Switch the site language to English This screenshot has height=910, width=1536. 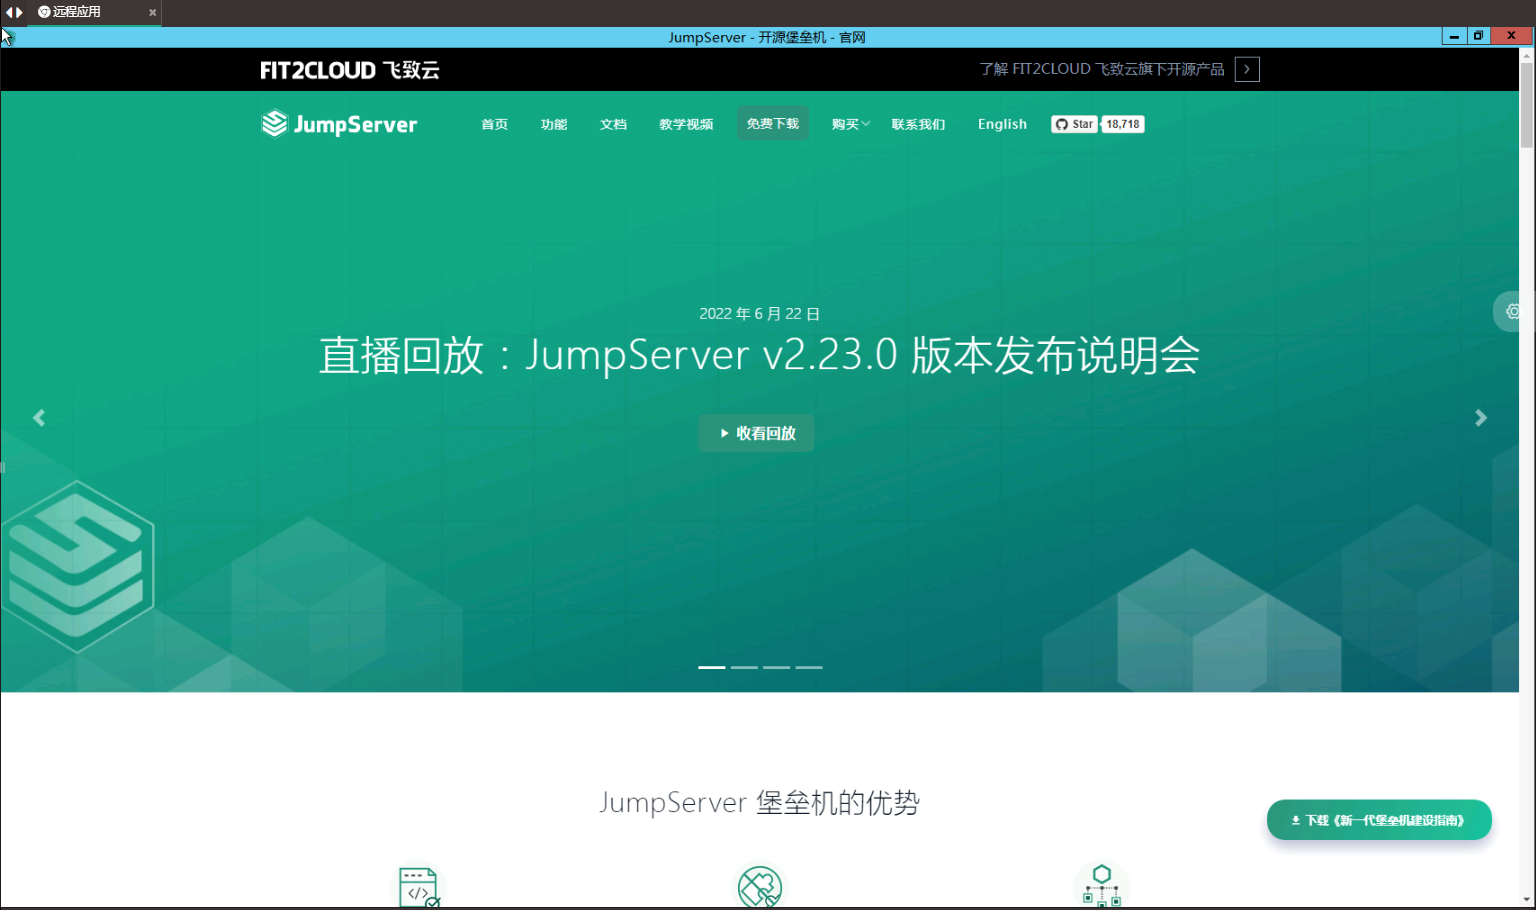tap(1002, 123)
